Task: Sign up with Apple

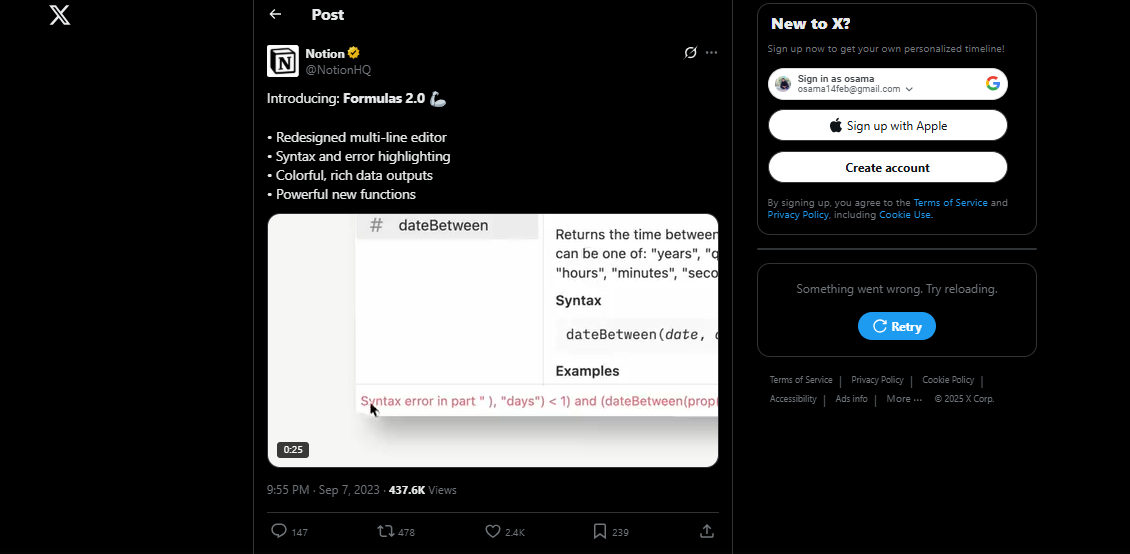Action: [888, 126]
